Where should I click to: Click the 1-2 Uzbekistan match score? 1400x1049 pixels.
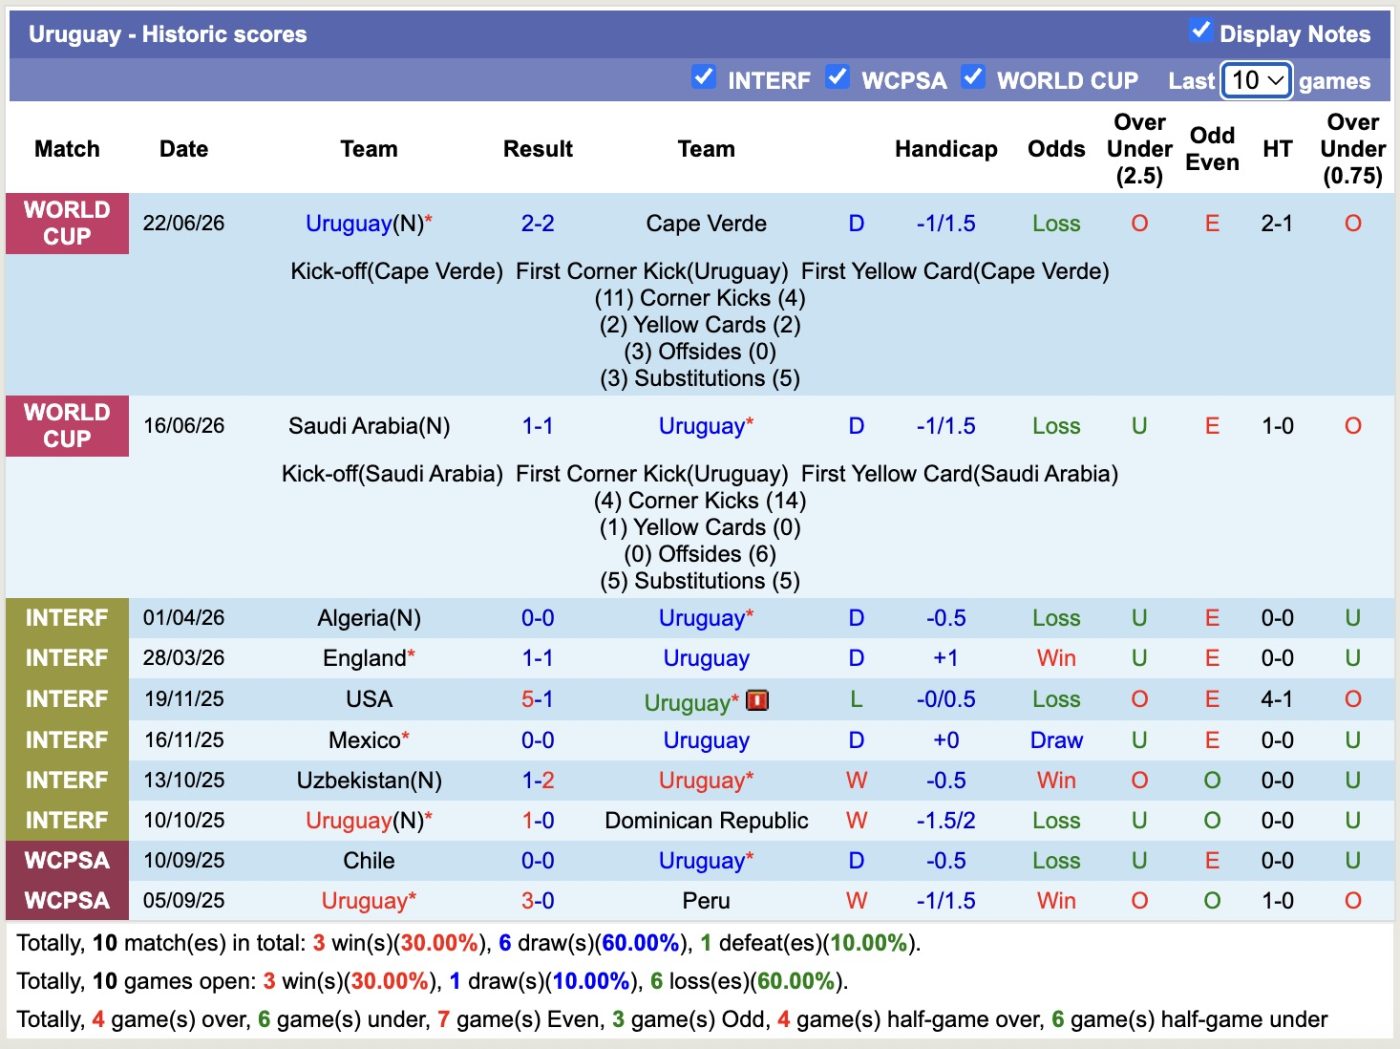coord(537,780)
